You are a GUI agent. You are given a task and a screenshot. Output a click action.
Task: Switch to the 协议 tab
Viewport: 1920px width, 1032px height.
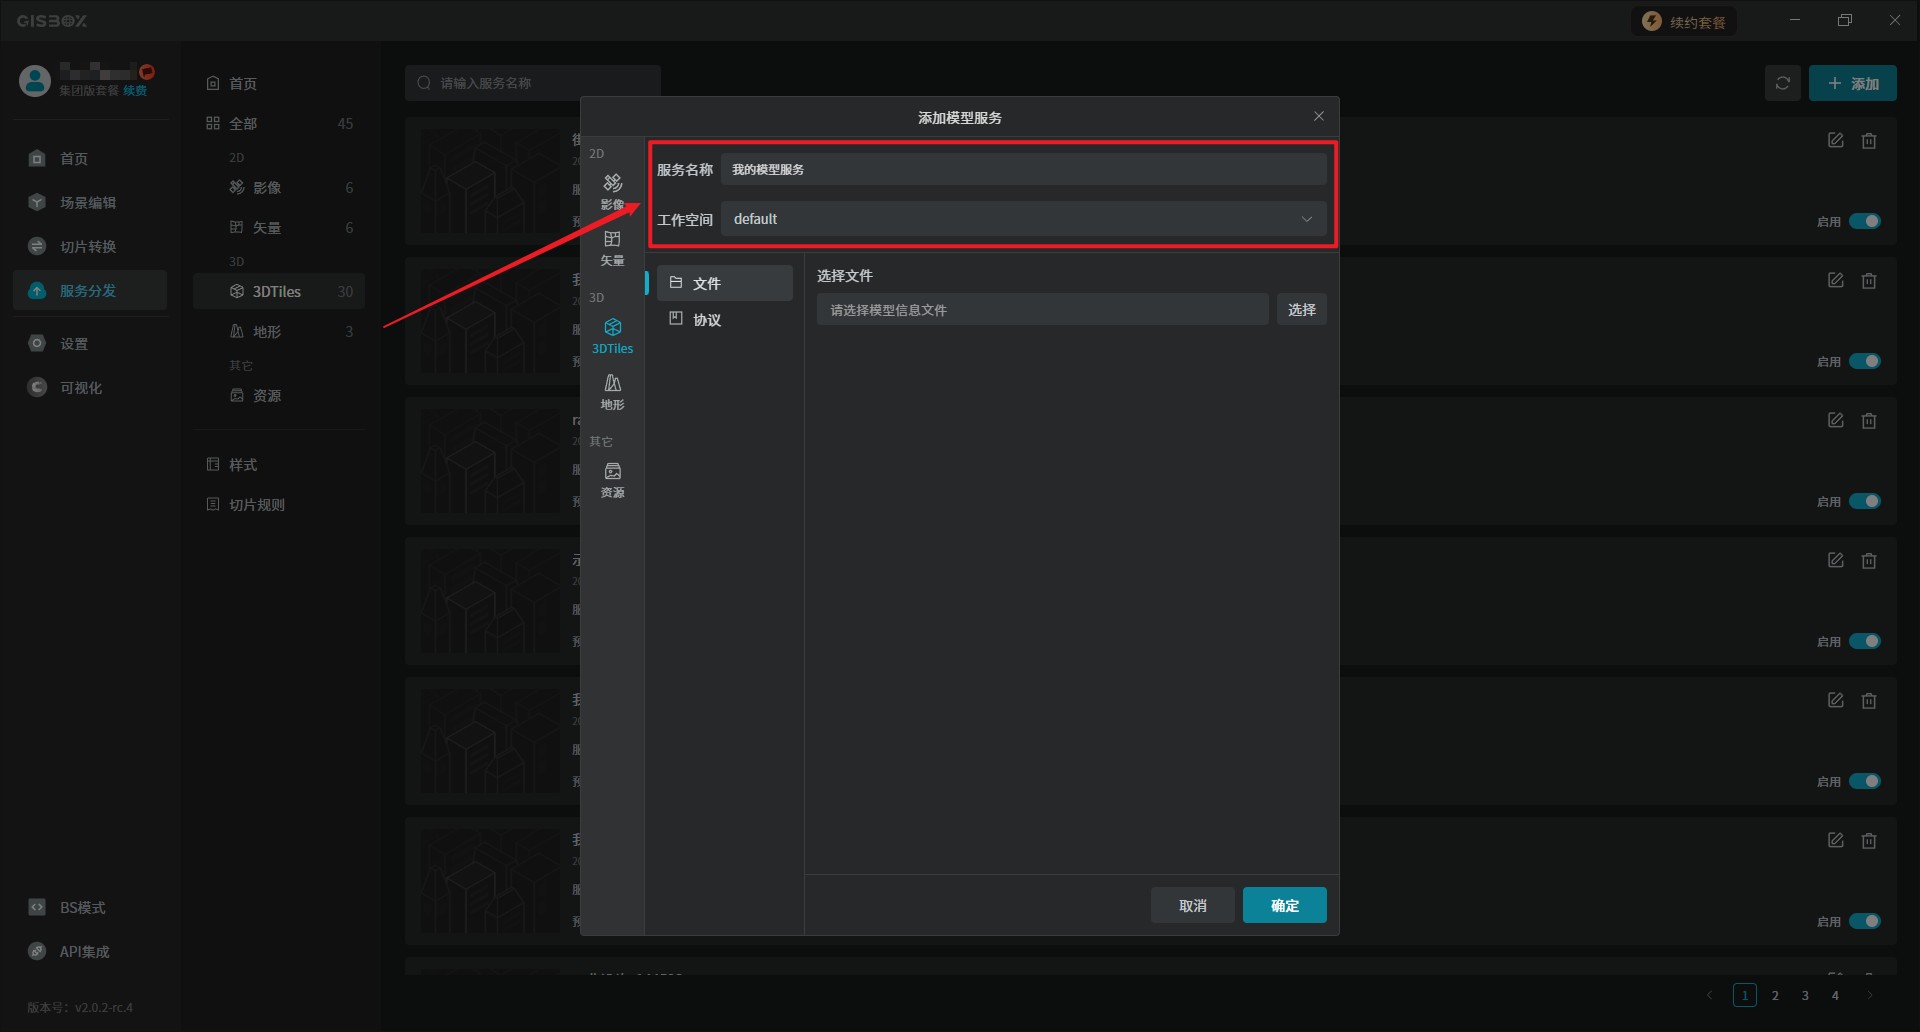(724, 320)
